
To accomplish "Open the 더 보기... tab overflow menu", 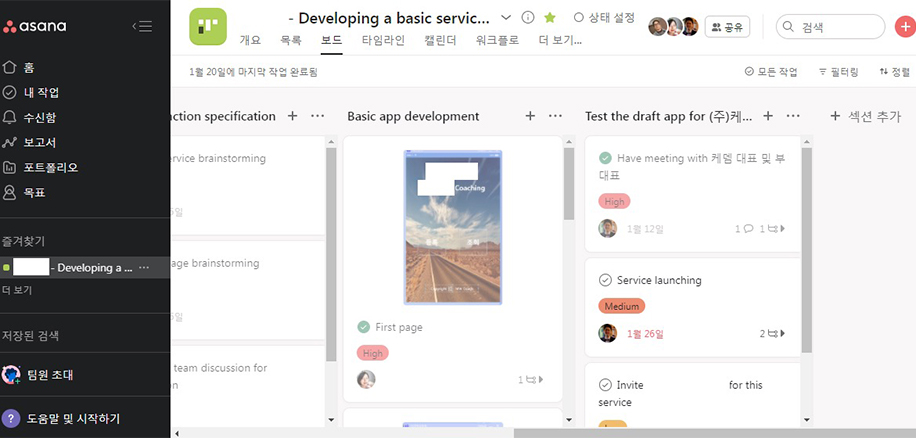I will pyautogui.click(x=560, y=40).
